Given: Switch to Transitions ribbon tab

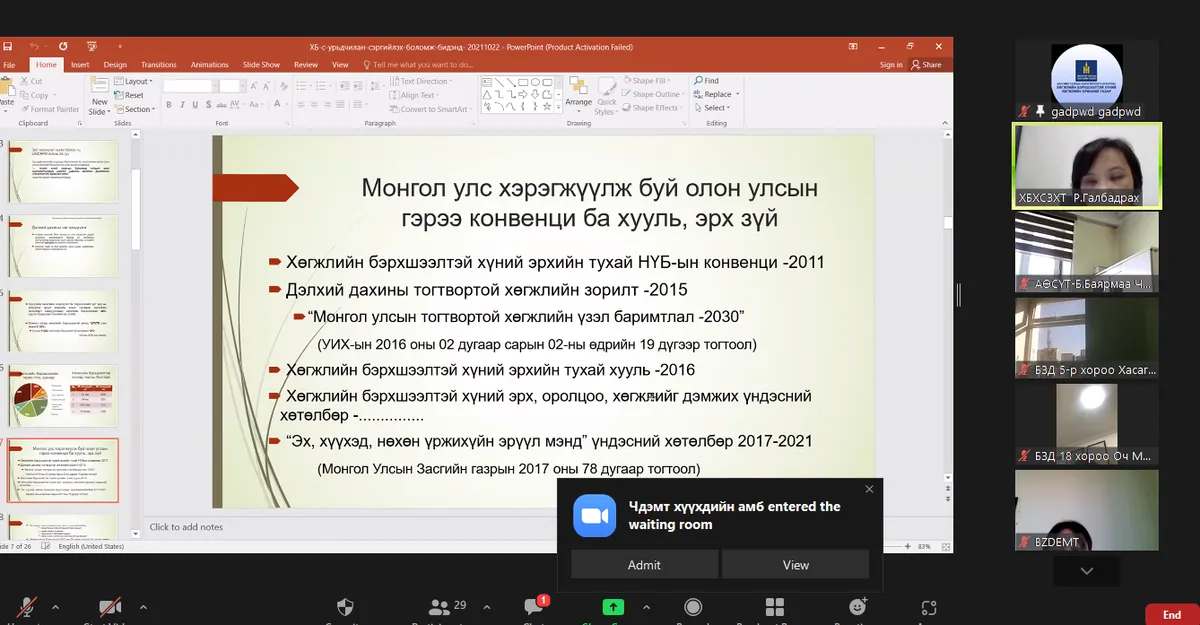Looking at the screenshot, I should point(159,64).
